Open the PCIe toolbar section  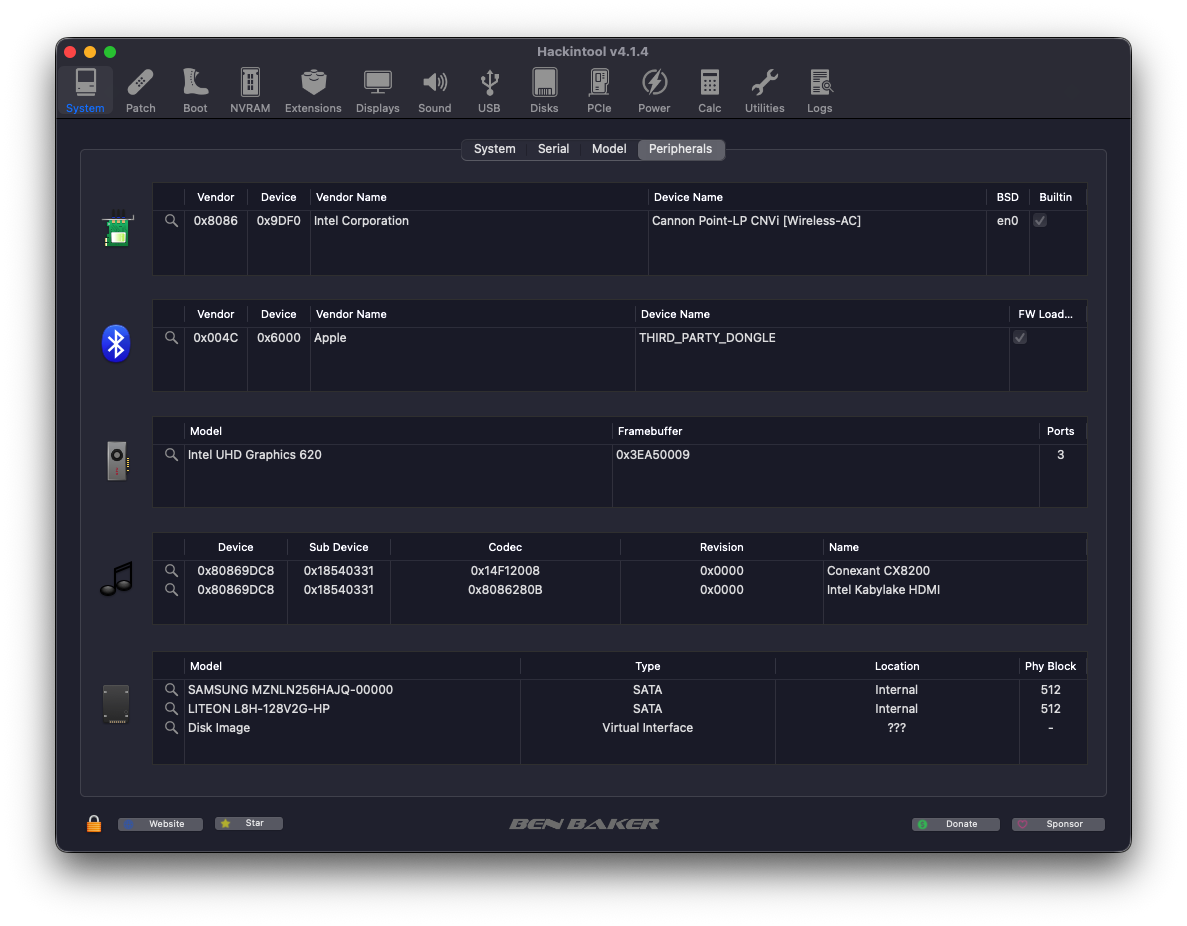[x=599, y=91]
